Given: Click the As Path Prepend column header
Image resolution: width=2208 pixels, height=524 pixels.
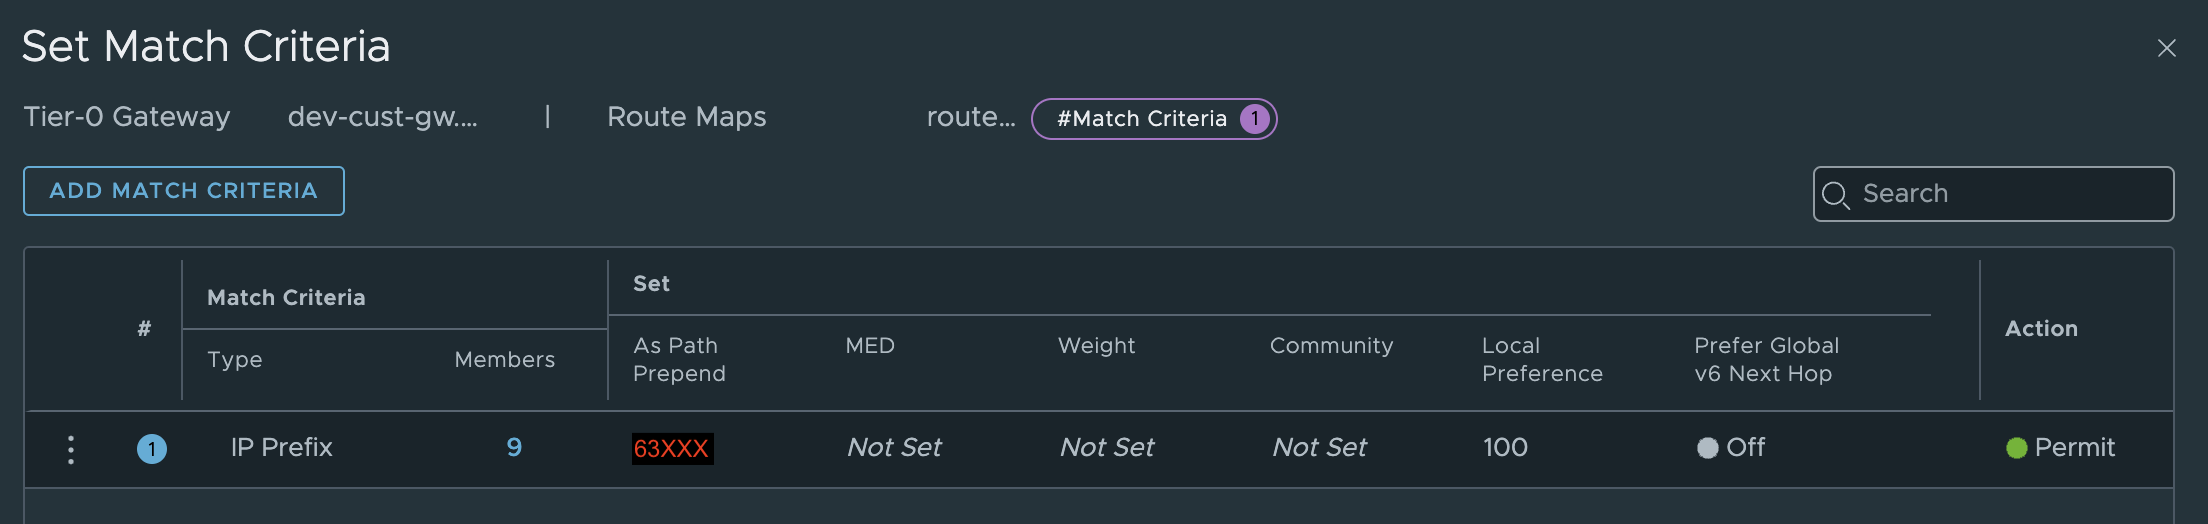Looking at the screenshot, I should 679,359.
